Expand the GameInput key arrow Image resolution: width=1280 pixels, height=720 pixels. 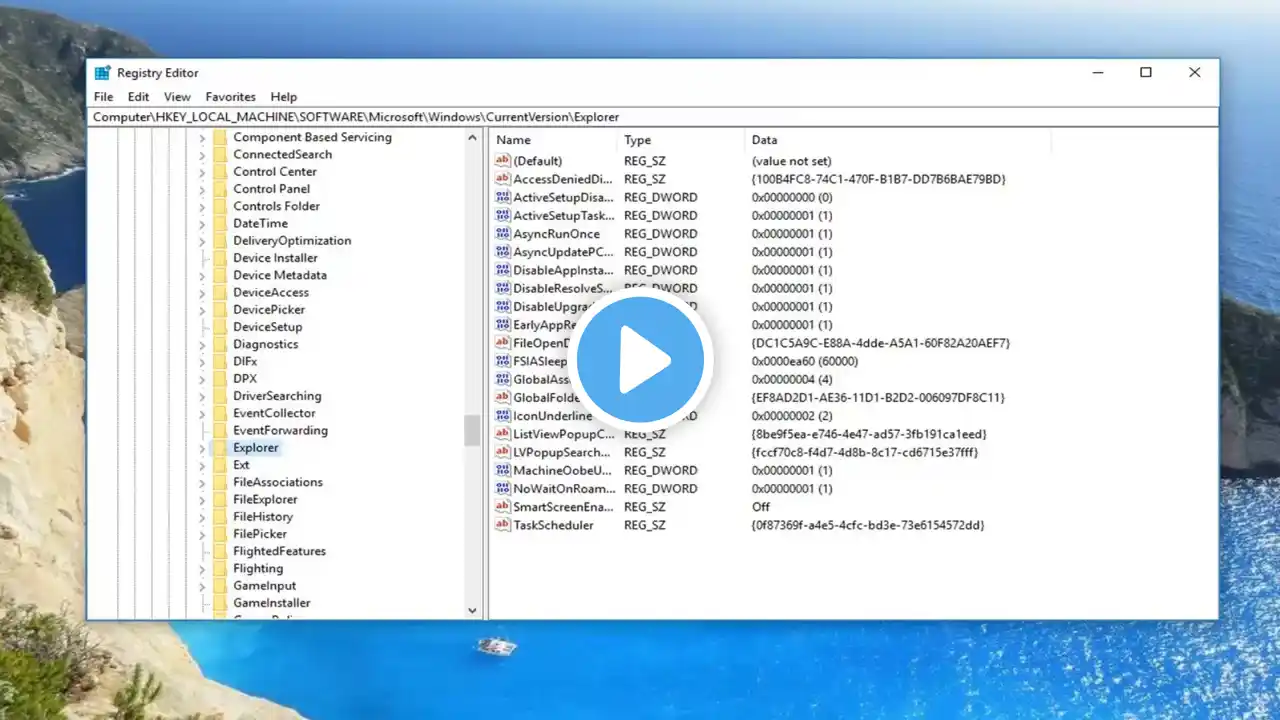click(x=202, y=586)
